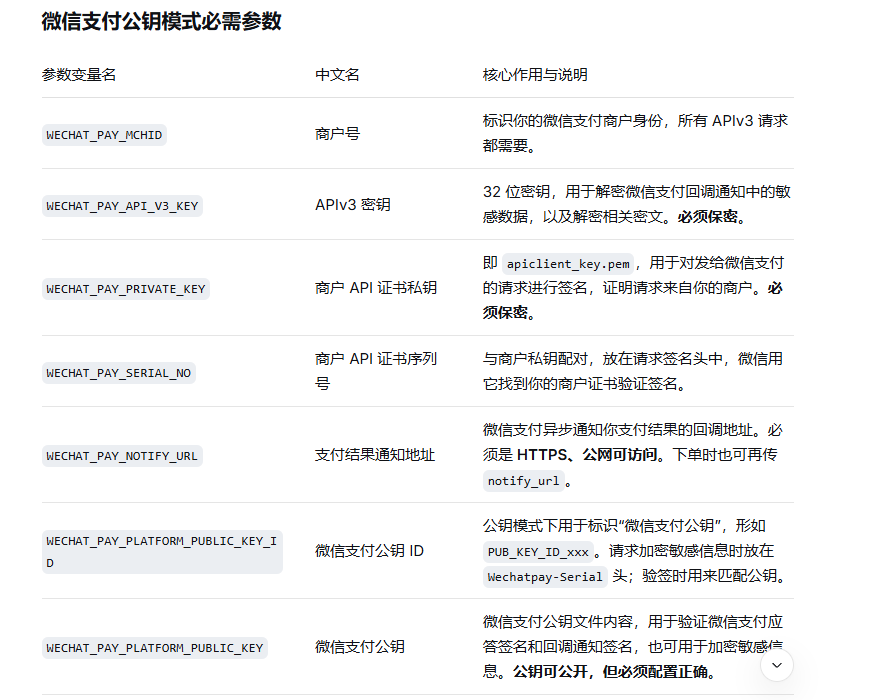
Task: Click the WECHAT_PAY_PLATFORM_PUBLIC_KEY code tag
Action: 155,648
